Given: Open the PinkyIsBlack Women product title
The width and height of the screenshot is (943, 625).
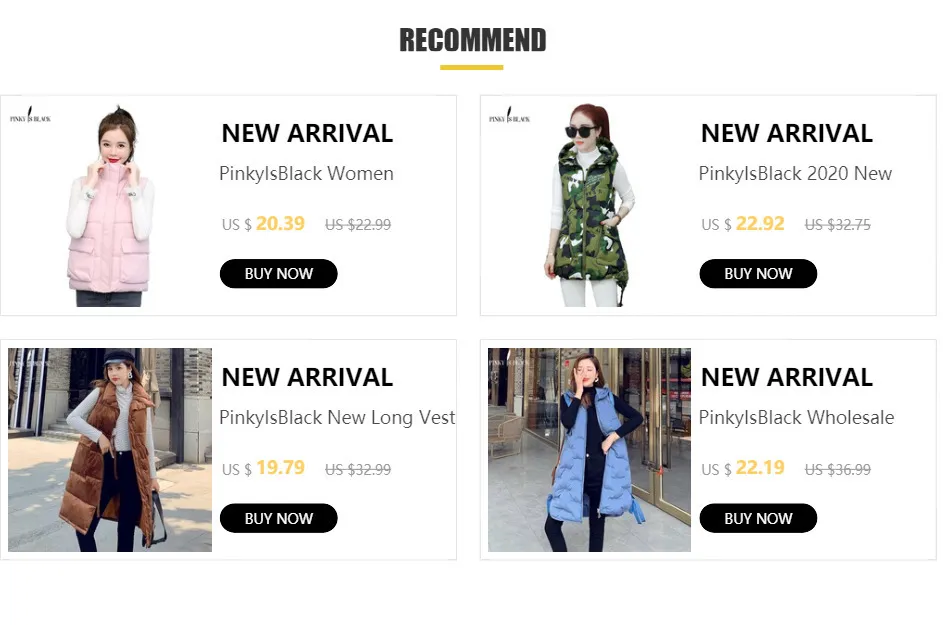Looking at the screenshot, I should 306,174.
